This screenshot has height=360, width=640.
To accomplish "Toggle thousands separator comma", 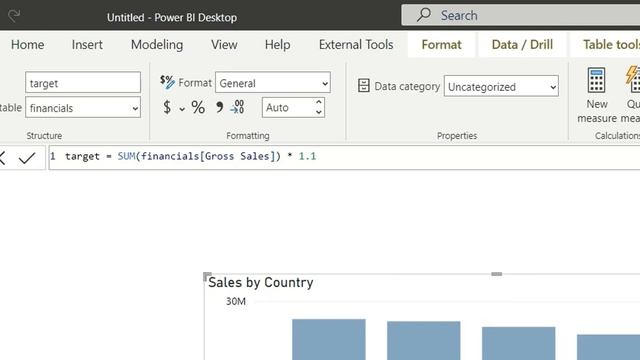I will (x=220, y=107).
